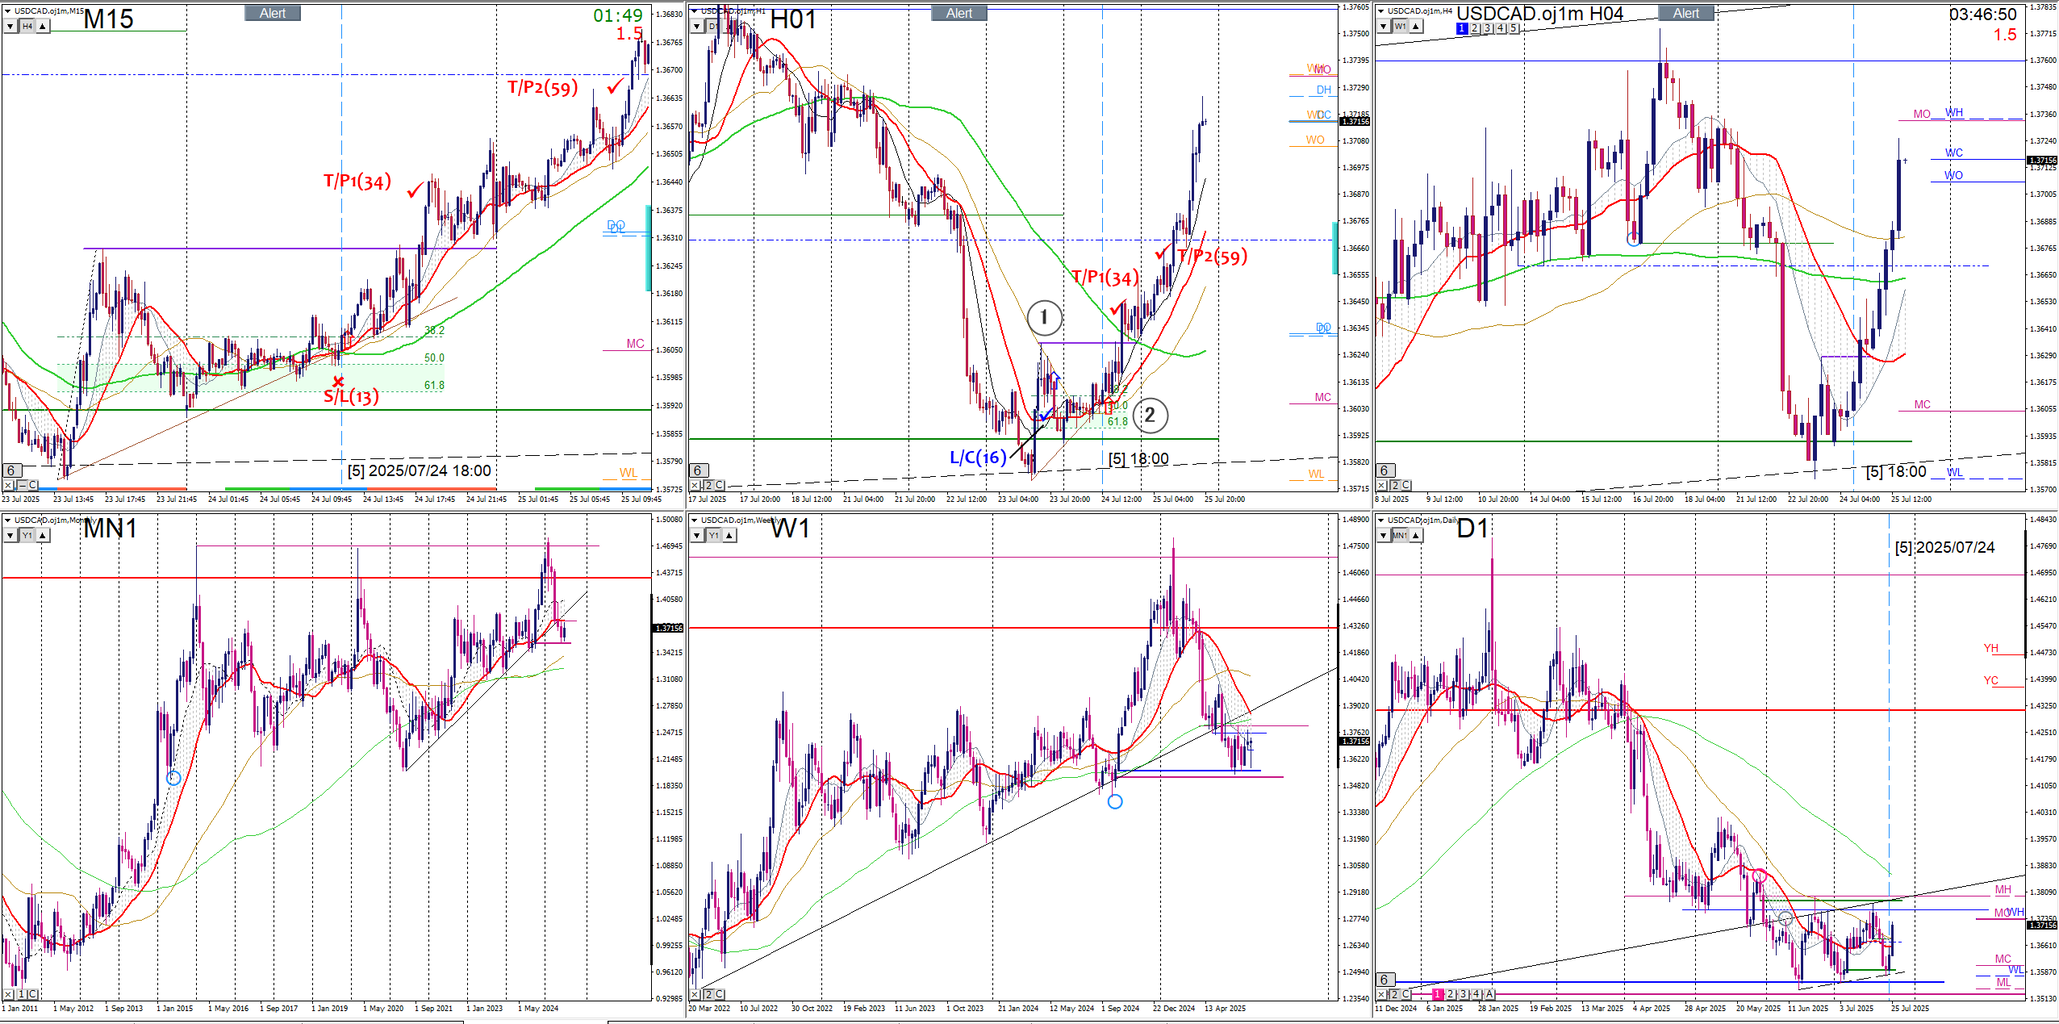2059x1024 pixels.
Task: Toggle number button 3 at top of H04 chart
Action: (x=1488, y=28)
